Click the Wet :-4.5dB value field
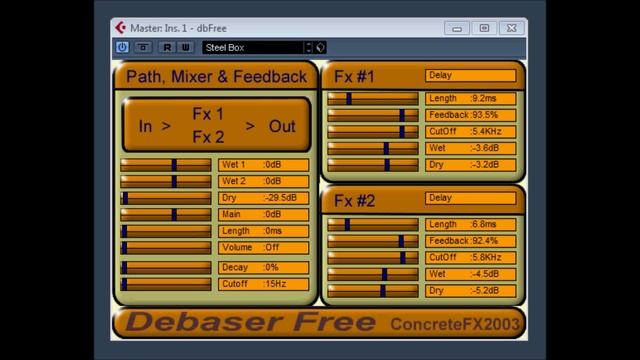Screen dimensions: 640x360 (470, 274)
